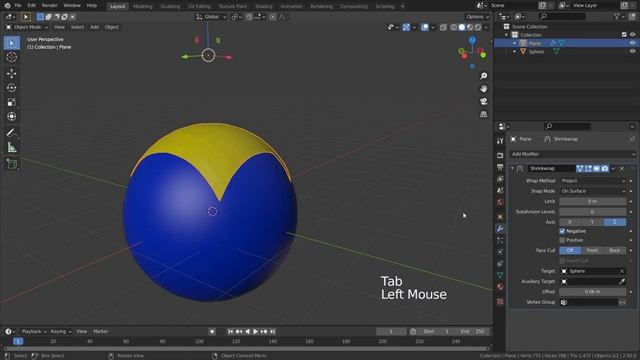640x360 pixels.
Task: Select the Move tool
Action: click(x=11, y=73)
